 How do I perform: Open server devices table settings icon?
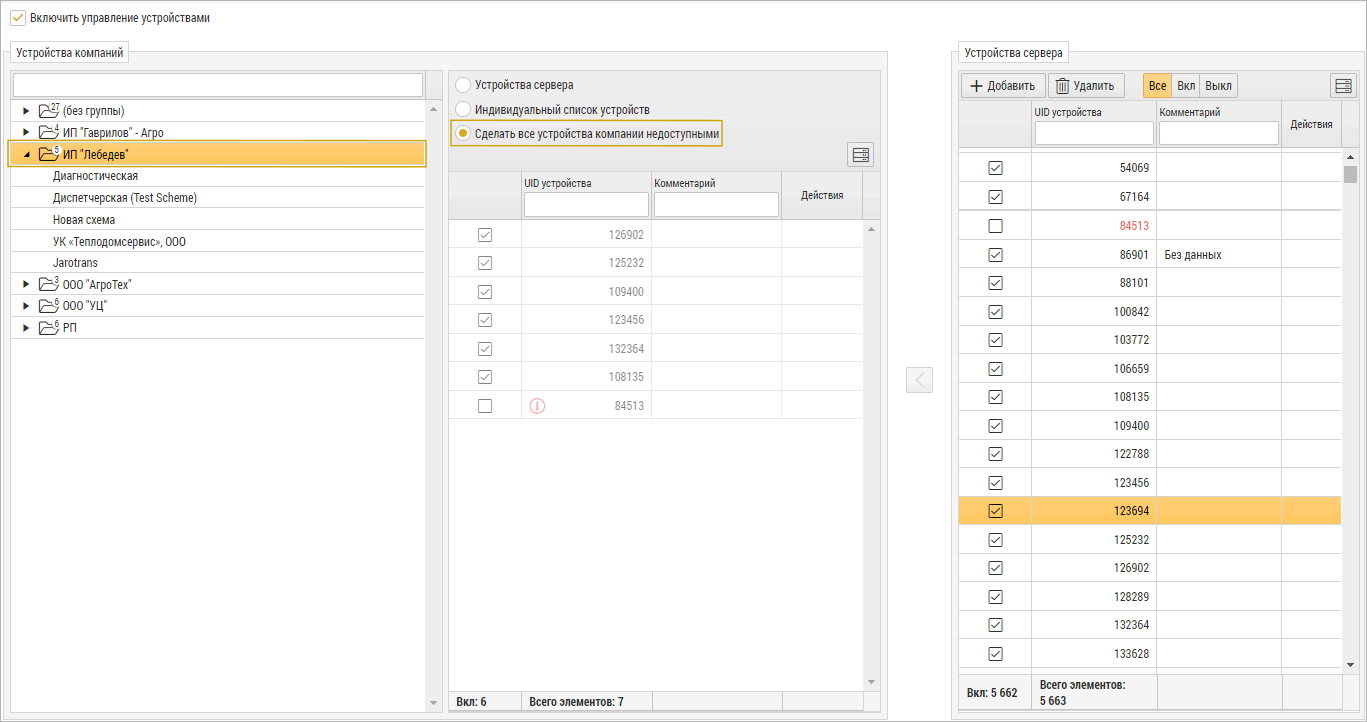[x=1343, y=86]
